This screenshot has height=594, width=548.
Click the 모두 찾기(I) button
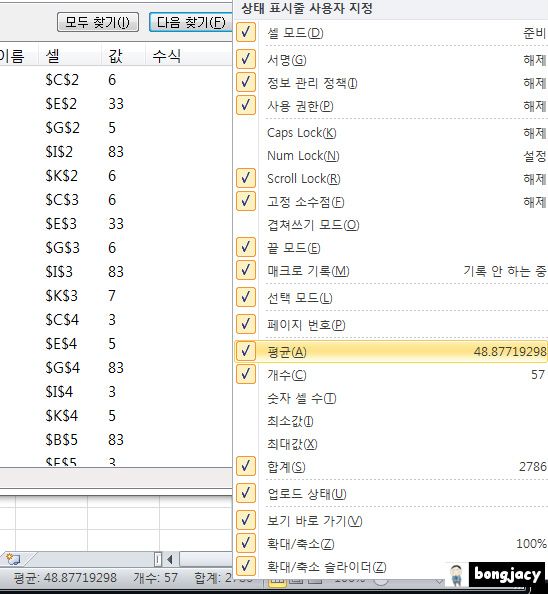click(x=98, y=22)
